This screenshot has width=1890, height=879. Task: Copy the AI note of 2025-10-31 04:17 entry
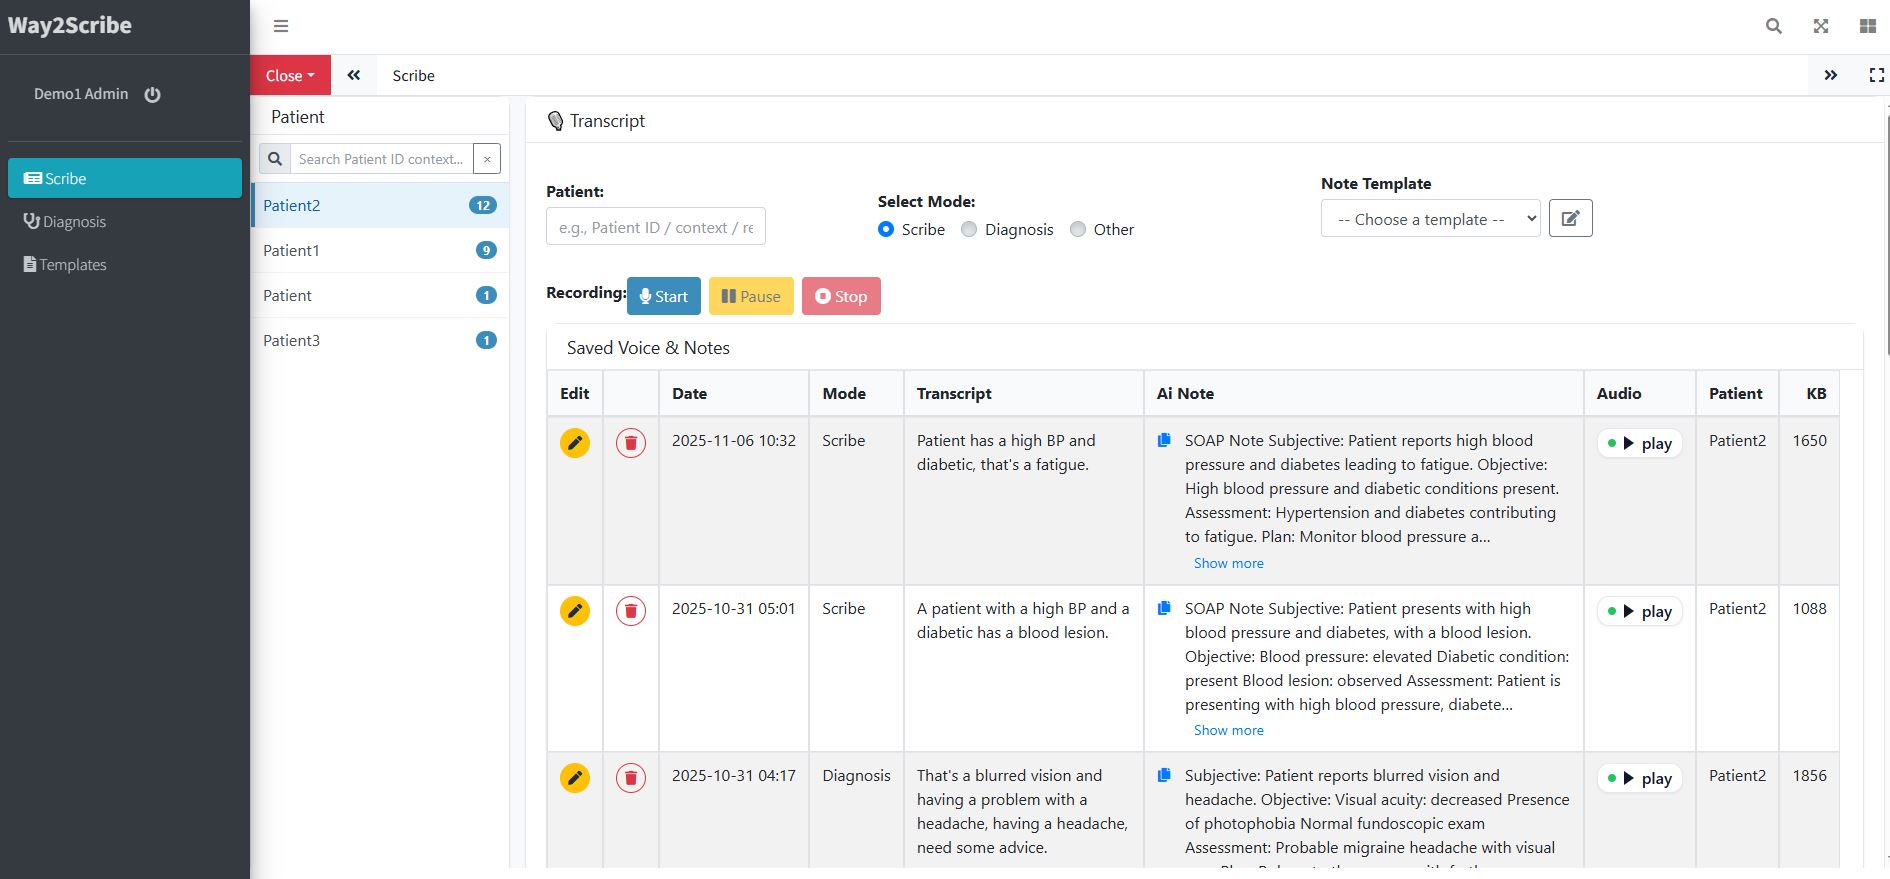[1164, 776]
